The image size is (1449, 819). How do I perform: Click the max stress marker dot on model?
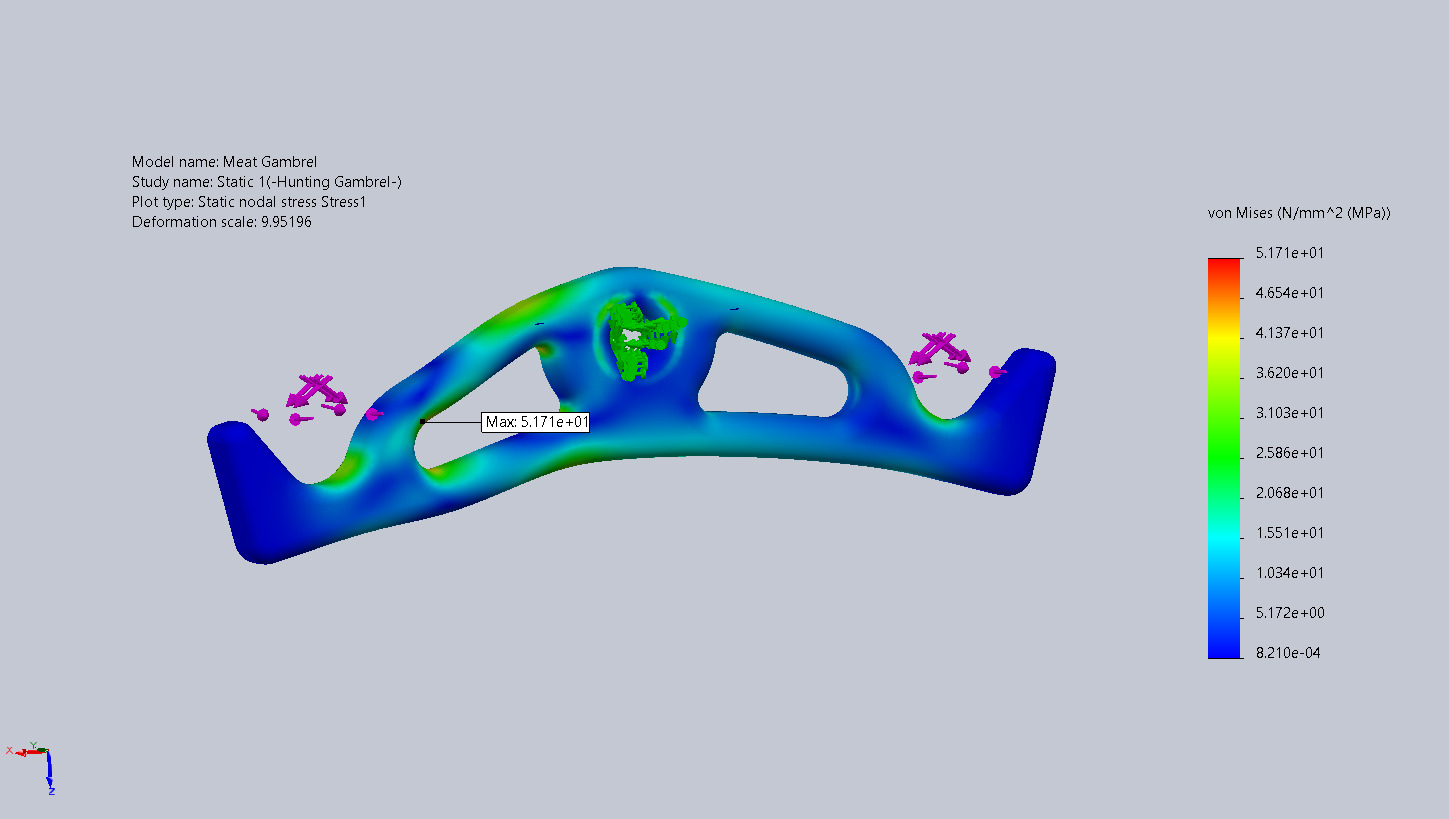[x=423, y=421]
